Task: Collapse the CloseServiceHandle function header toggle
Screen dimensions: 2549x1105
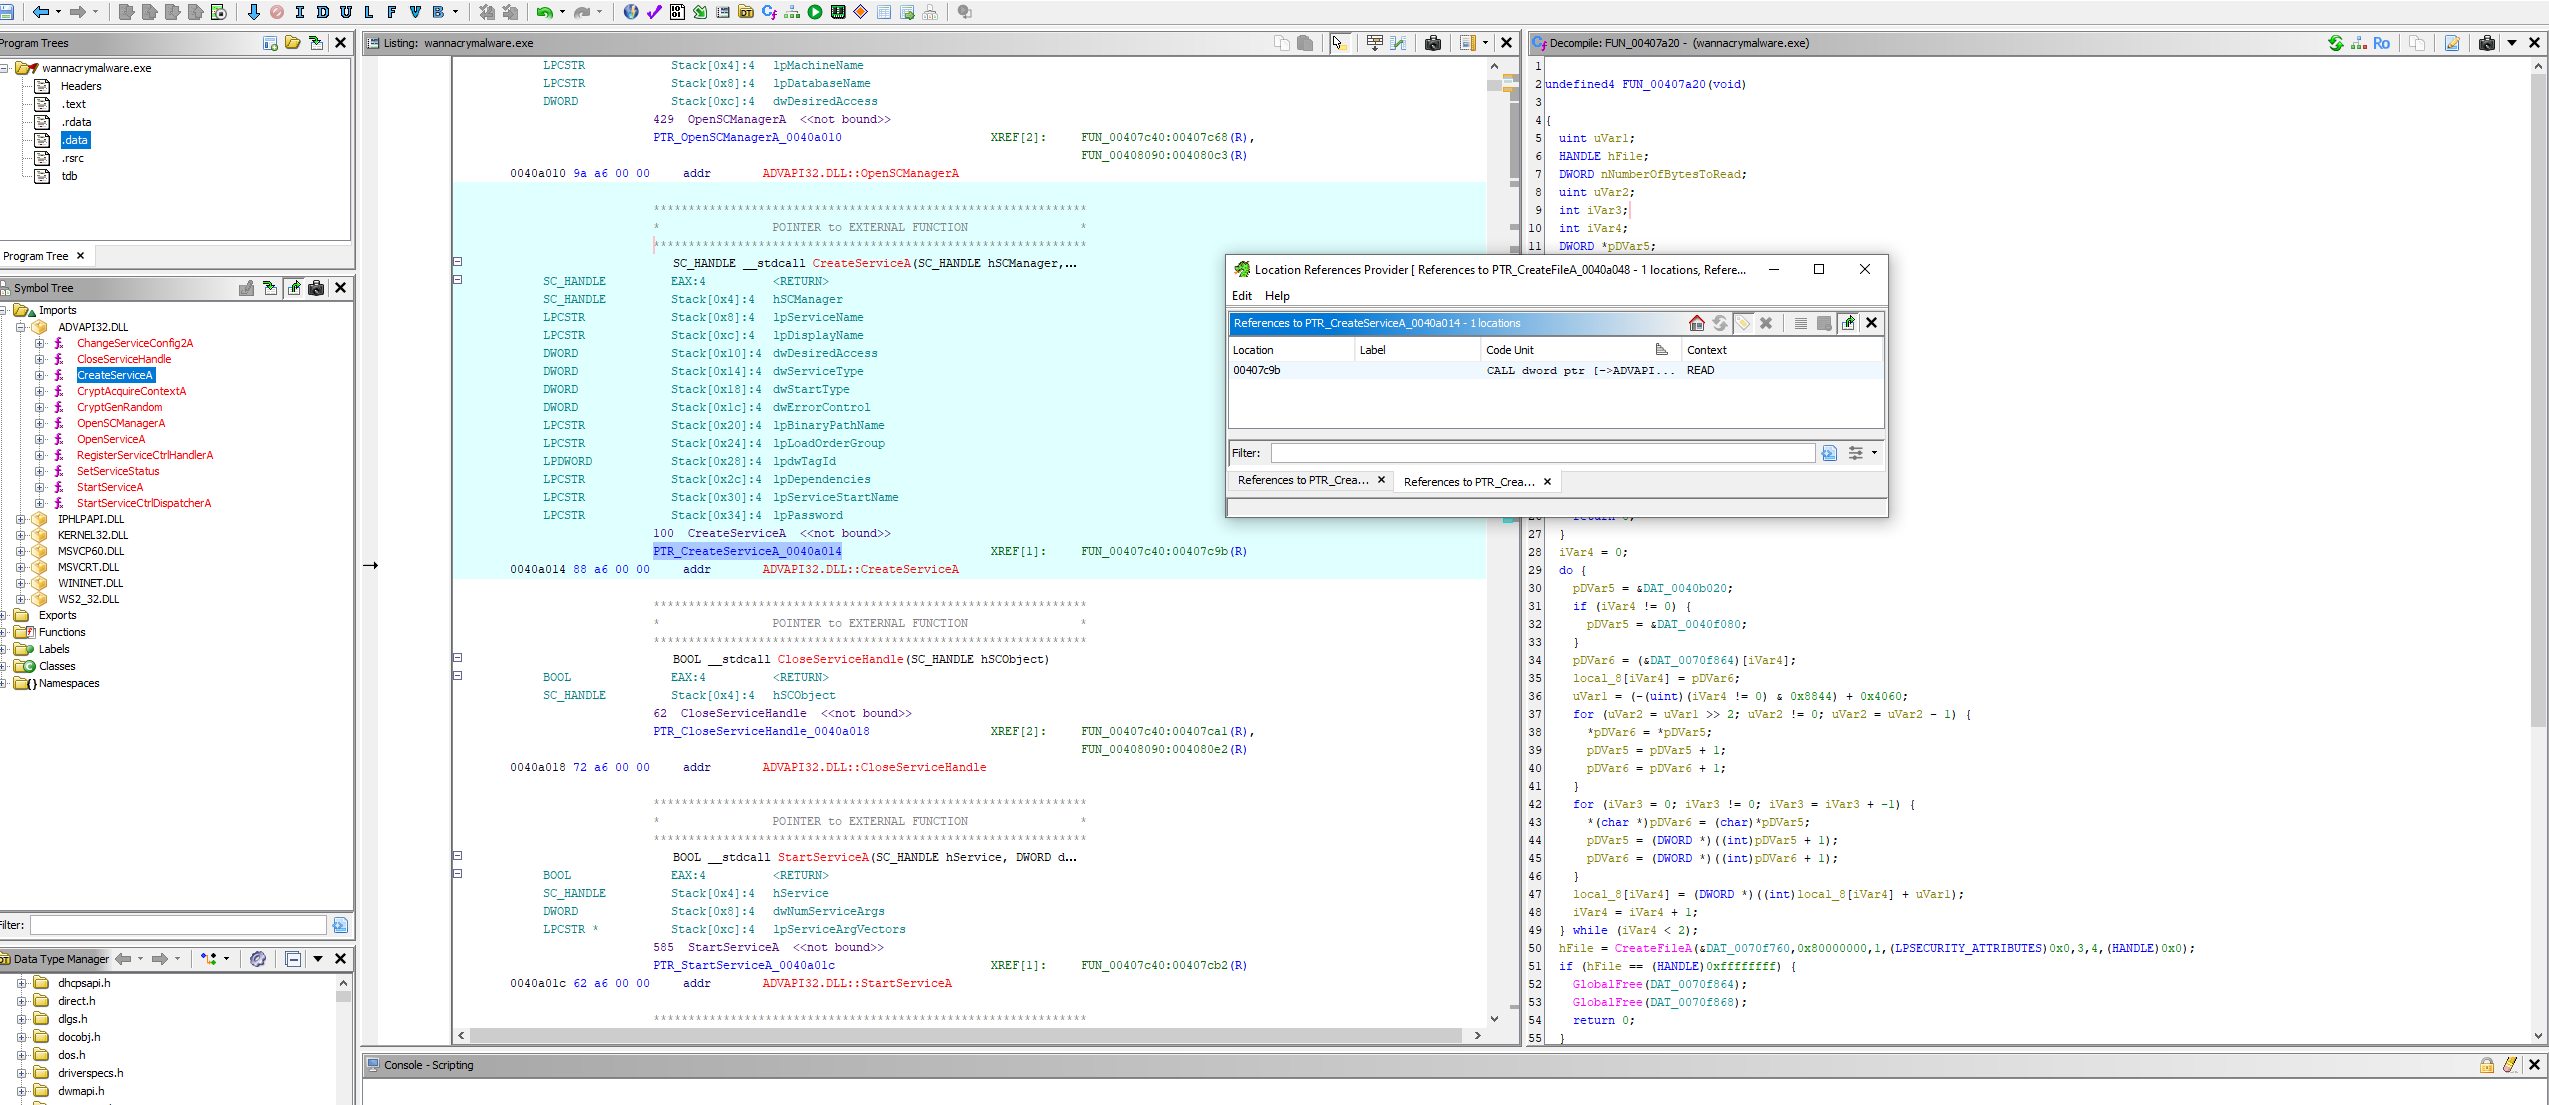Action: point(457,658)
